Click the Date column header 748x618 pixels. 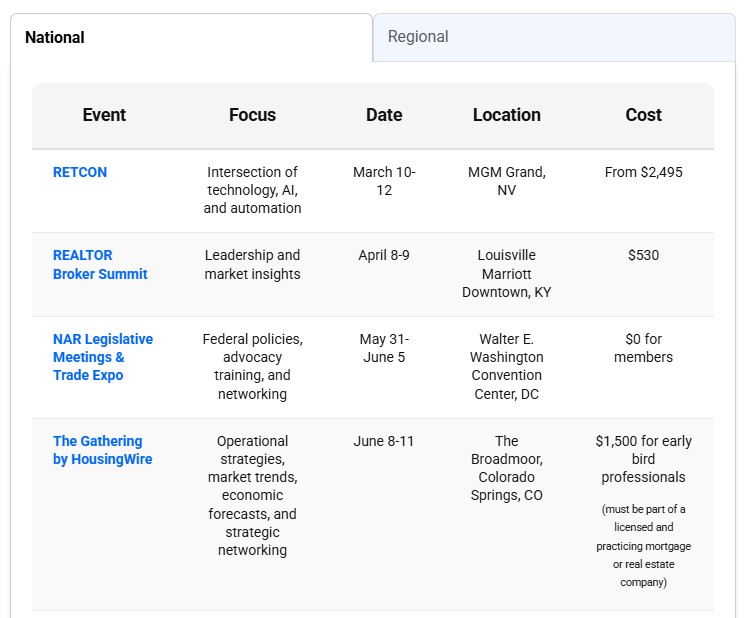pos(384,115)
